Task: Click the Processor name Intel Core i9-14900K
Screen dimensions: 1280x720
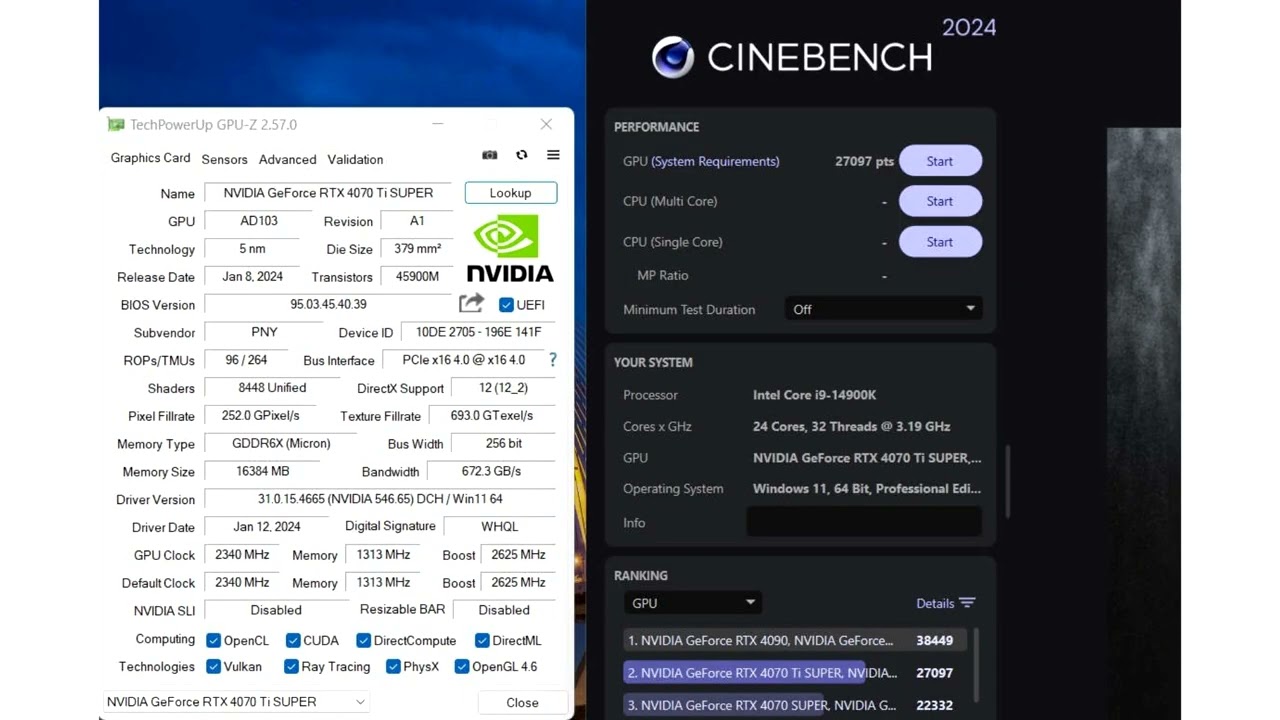Action: [814, 395]
